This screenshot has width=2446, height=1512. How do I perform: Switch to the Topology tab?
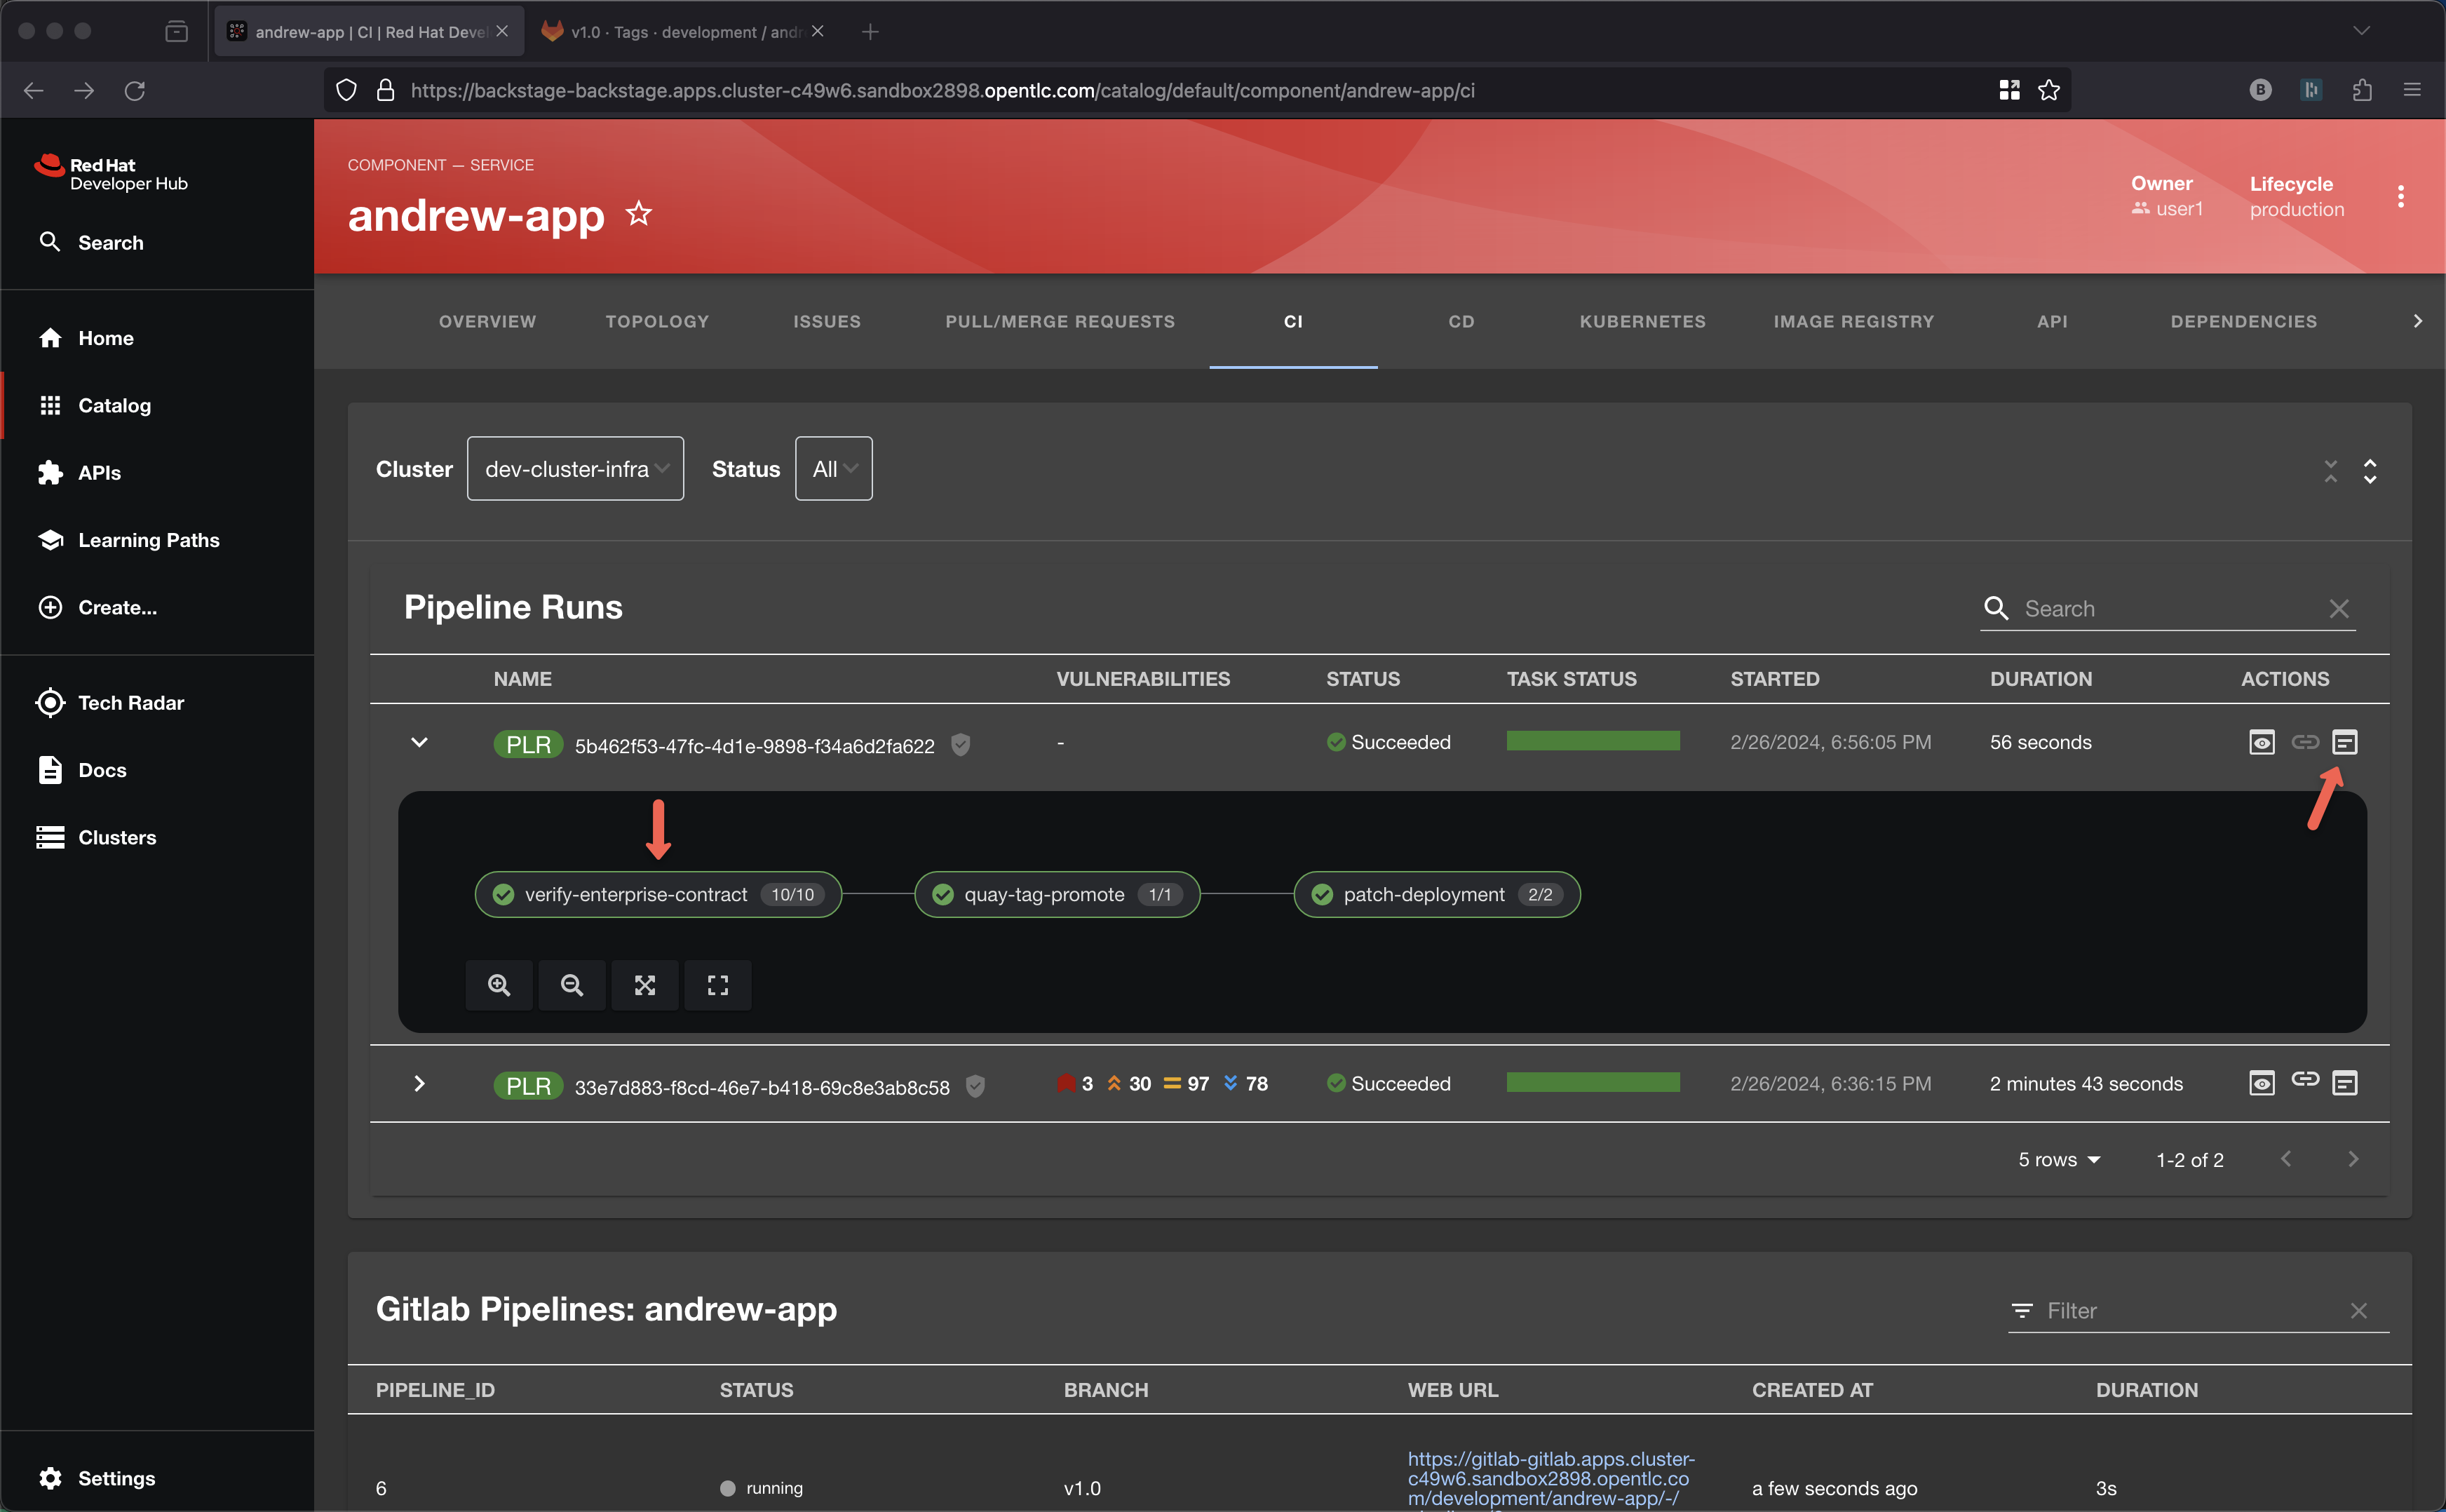point(657,322)
